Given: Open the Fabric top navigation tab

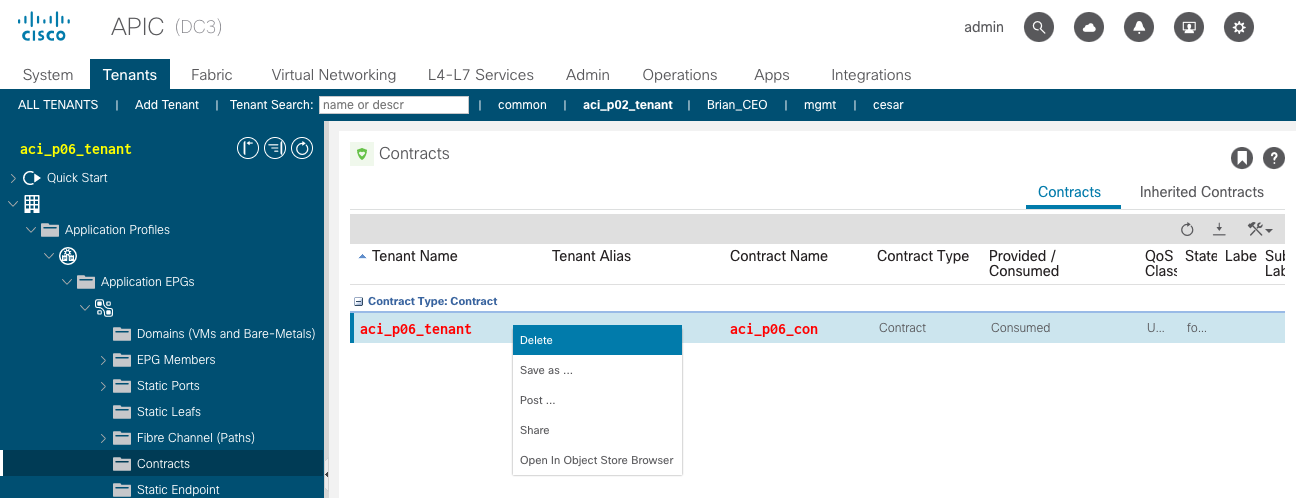Looking at the screenshot, I should 211,75.
